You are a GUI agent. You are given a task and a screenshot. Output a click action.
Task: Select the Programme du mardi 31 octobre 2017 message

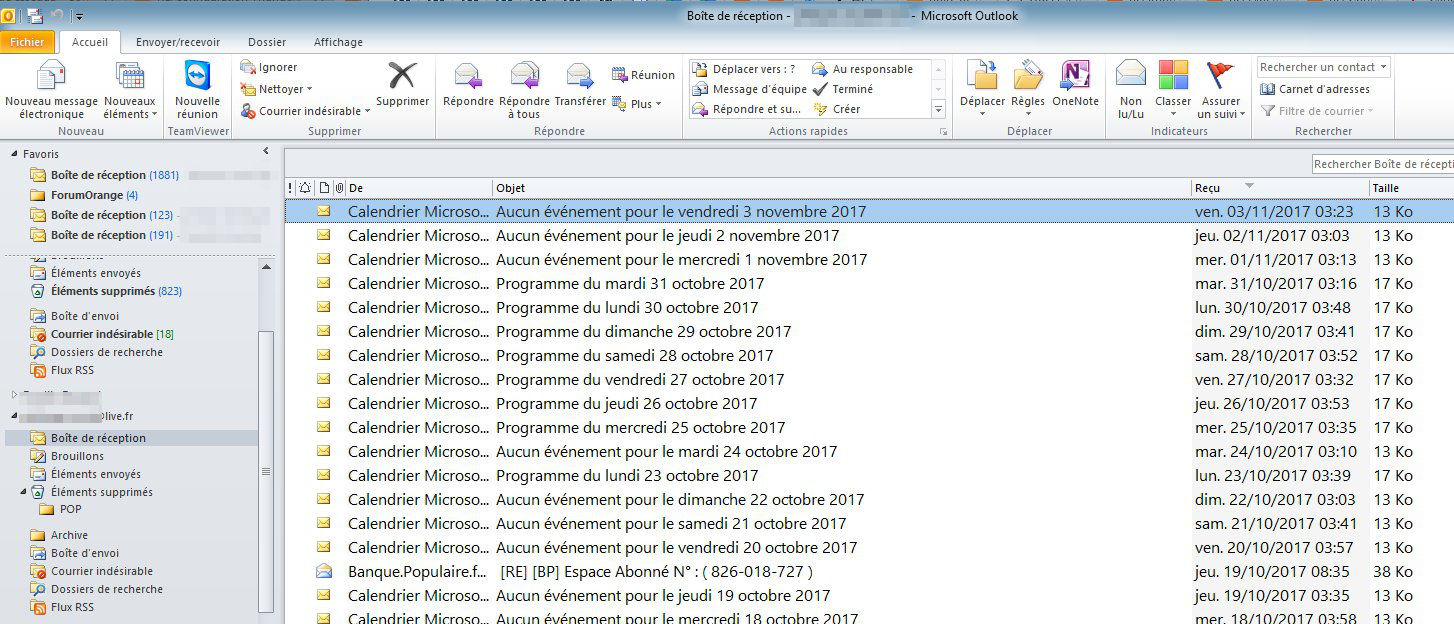868,284
